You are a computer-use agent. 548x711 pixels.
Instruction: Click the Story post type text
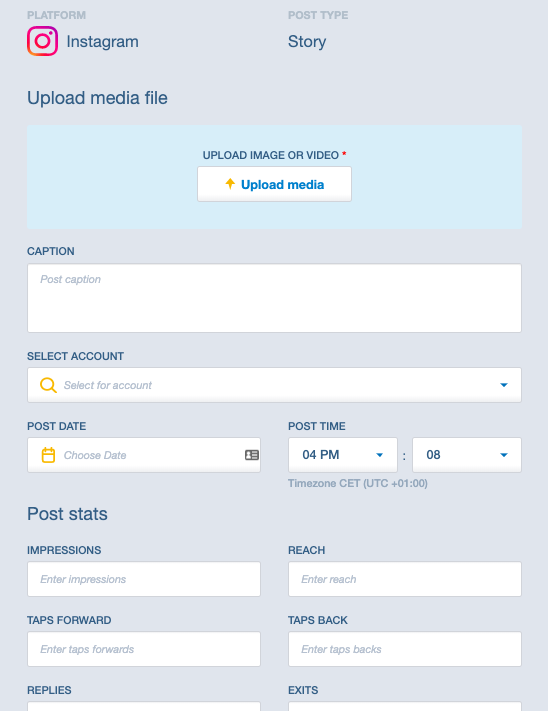click(307, 41)
